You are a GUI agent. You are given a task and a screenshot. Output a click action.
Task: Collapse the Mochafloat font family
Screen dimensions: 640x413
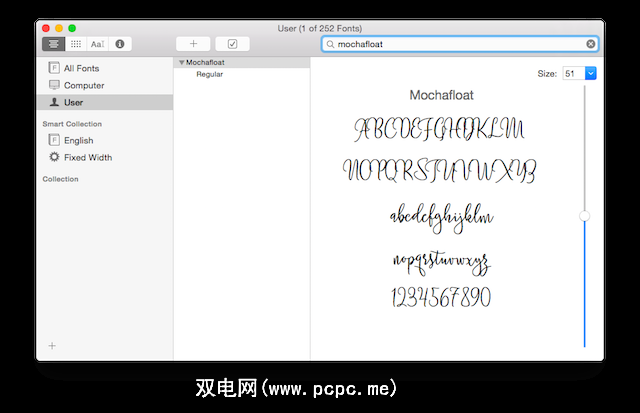(181, 62)
